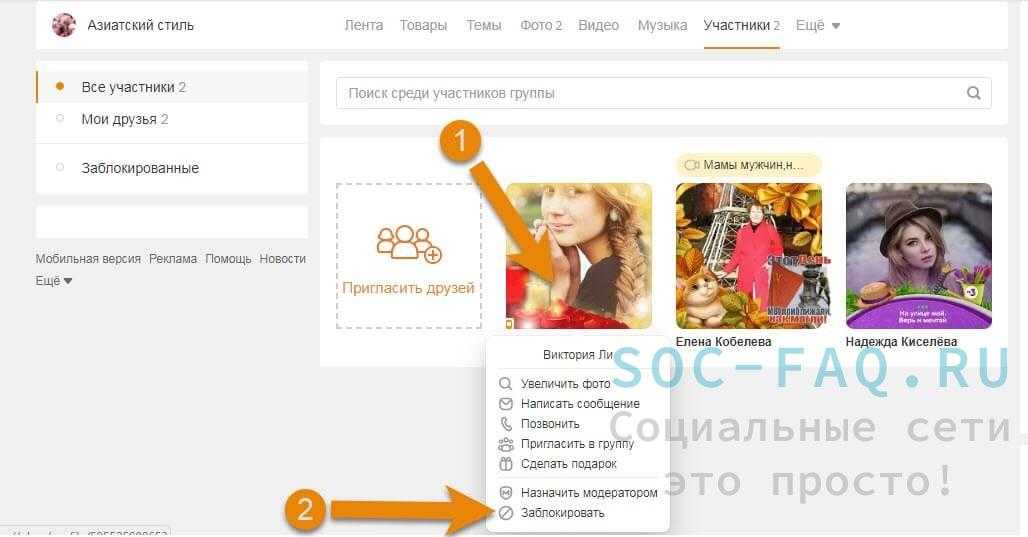1028x537 pixels.
Task: Click block icon beside Заблокировать
Action: pos(505,513)
